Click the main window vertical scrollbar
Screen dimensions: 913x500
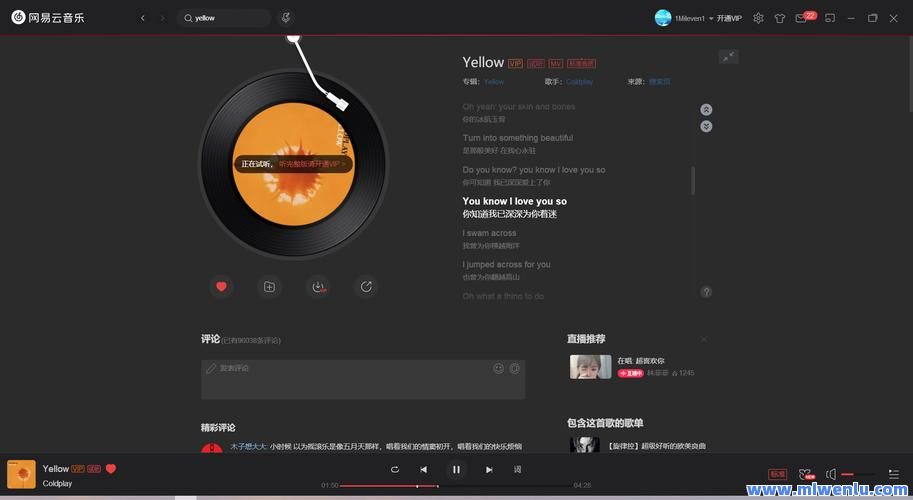[910, 73]
